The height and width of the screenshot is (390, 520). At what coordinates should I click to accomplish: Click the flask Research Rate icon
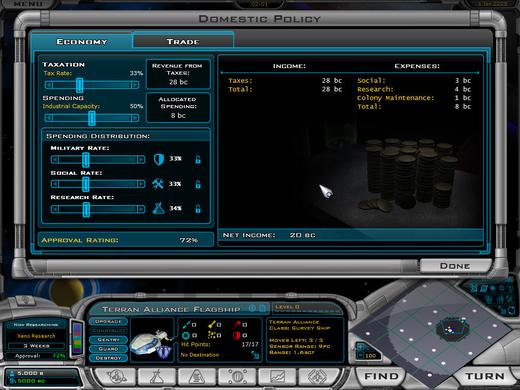tap(158, 208)
